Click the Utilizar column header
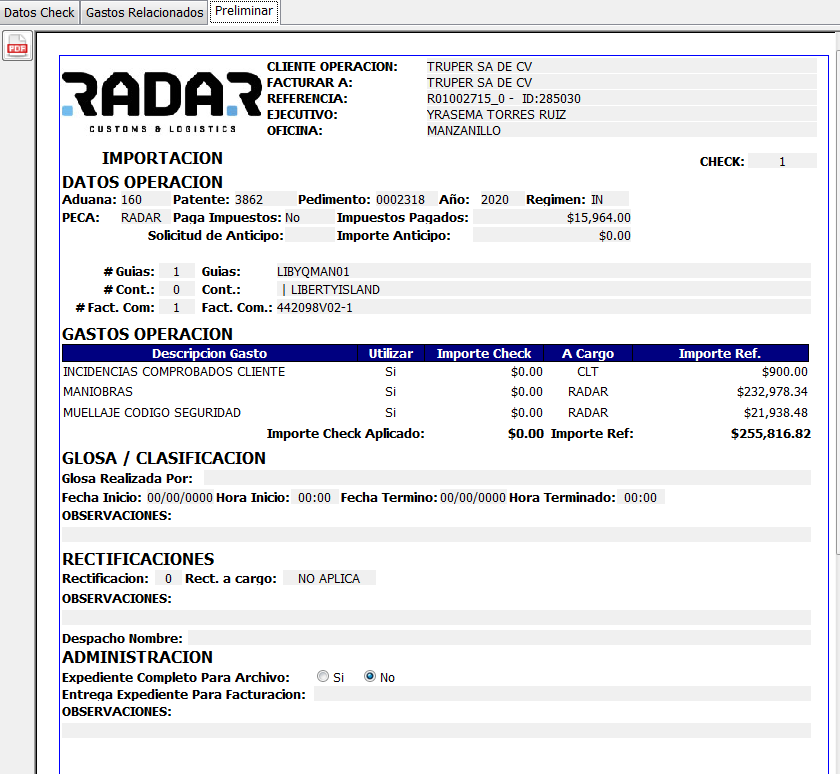Viewport: 840px width, 774px height. (x=391, y=354)
